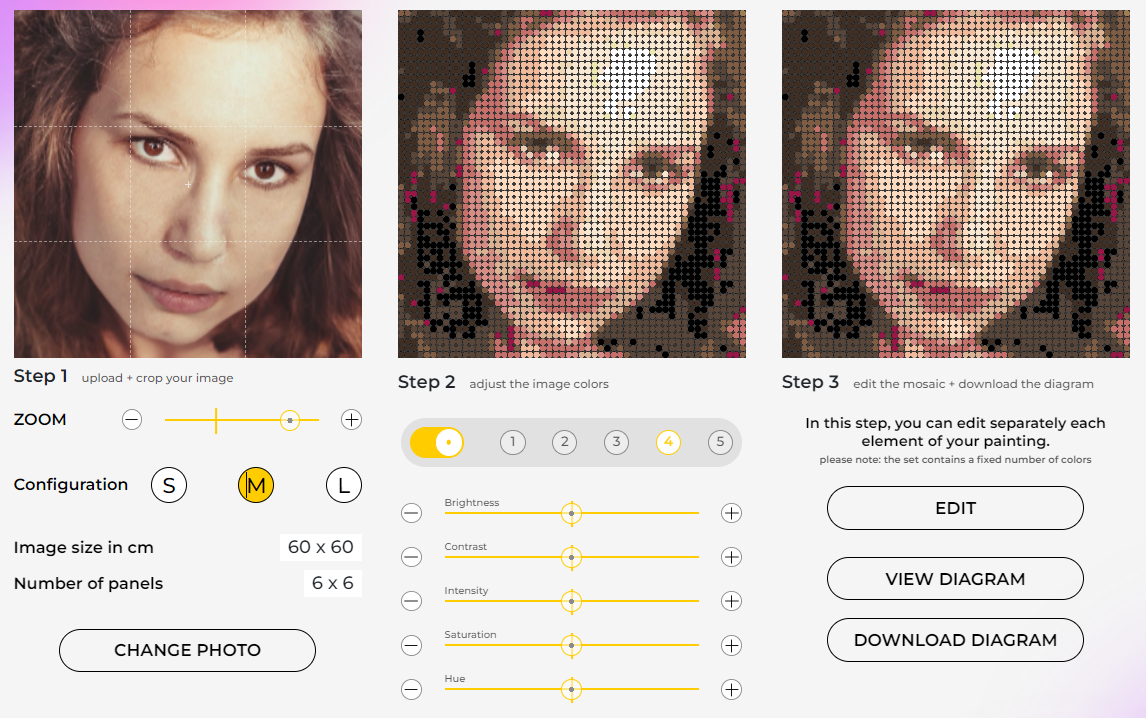
Task: Choose color preset 1
Action: (x=513, y=442)
